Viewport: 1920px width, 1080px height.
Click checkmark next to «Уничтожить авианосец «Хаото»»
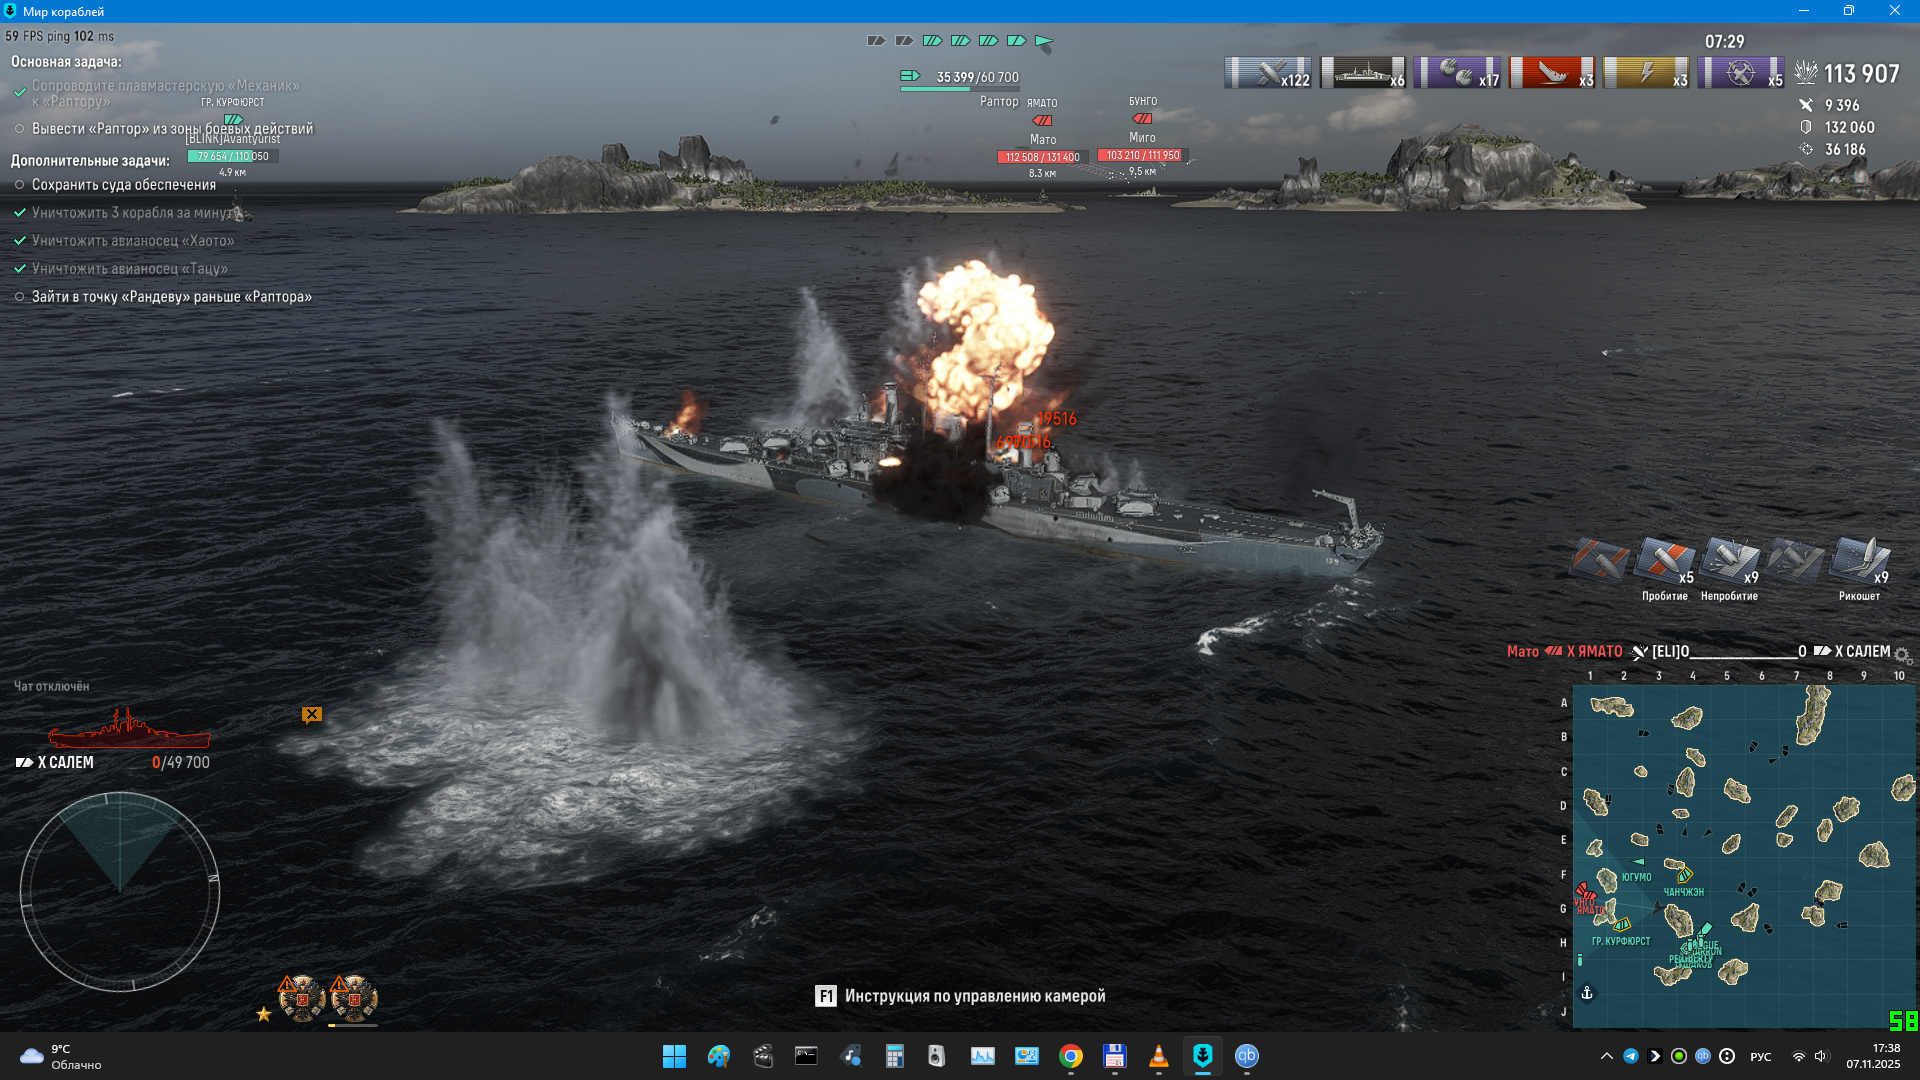click(x=19, y=241)
